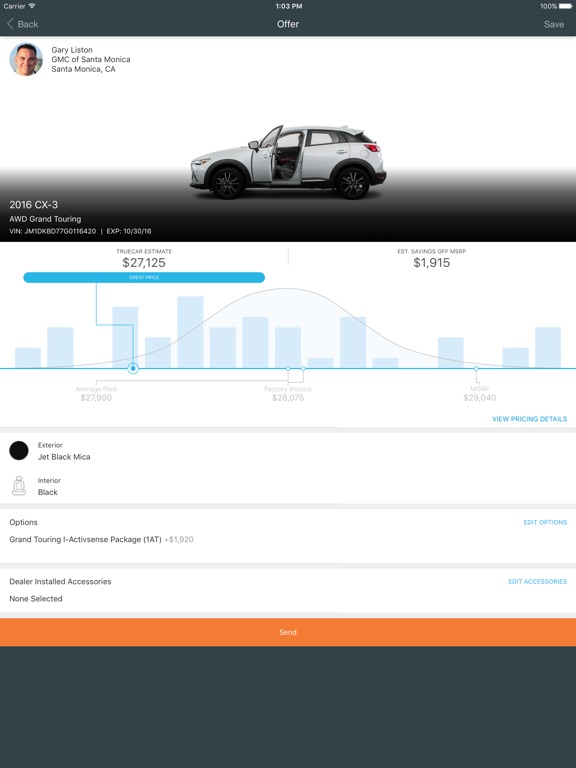The image size is (576, 768).
Task: Select the MSRP marker on price line
Action: coord(476,368)
